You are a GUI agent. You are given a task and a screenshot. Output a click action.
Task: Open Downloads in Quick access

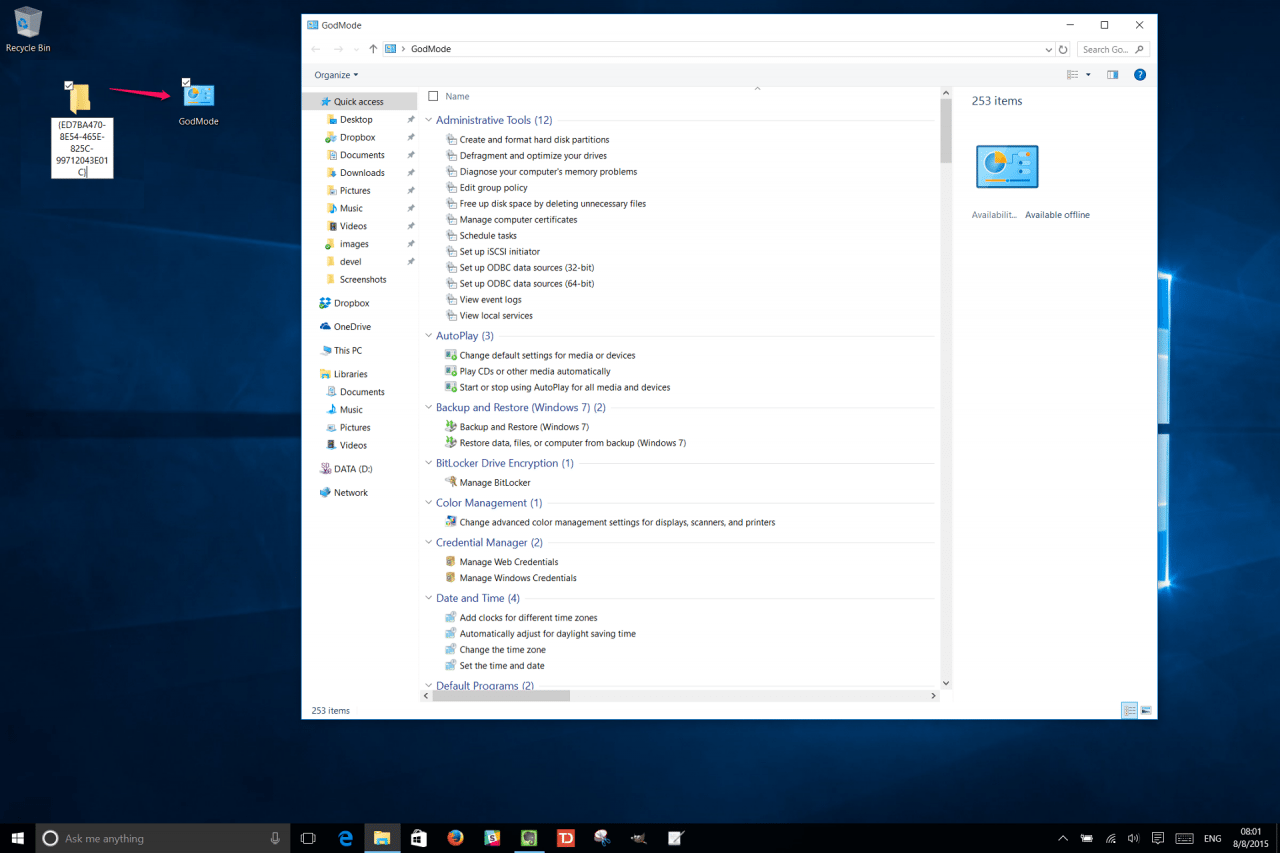pos(360,173)
